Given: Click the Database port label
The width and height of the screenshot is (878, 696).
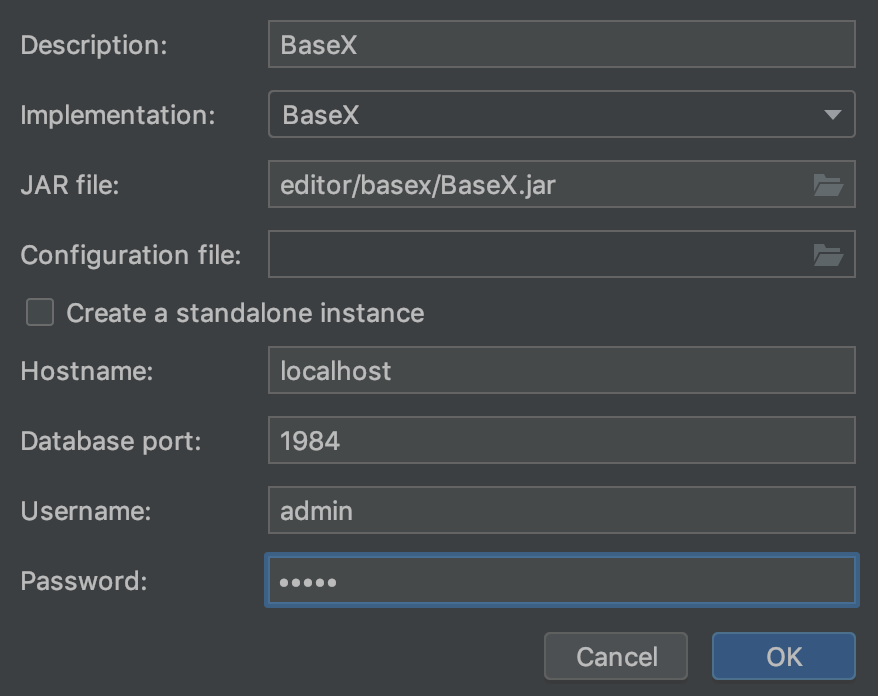Looking at the screenshot, I should click(x=111, y=441).
